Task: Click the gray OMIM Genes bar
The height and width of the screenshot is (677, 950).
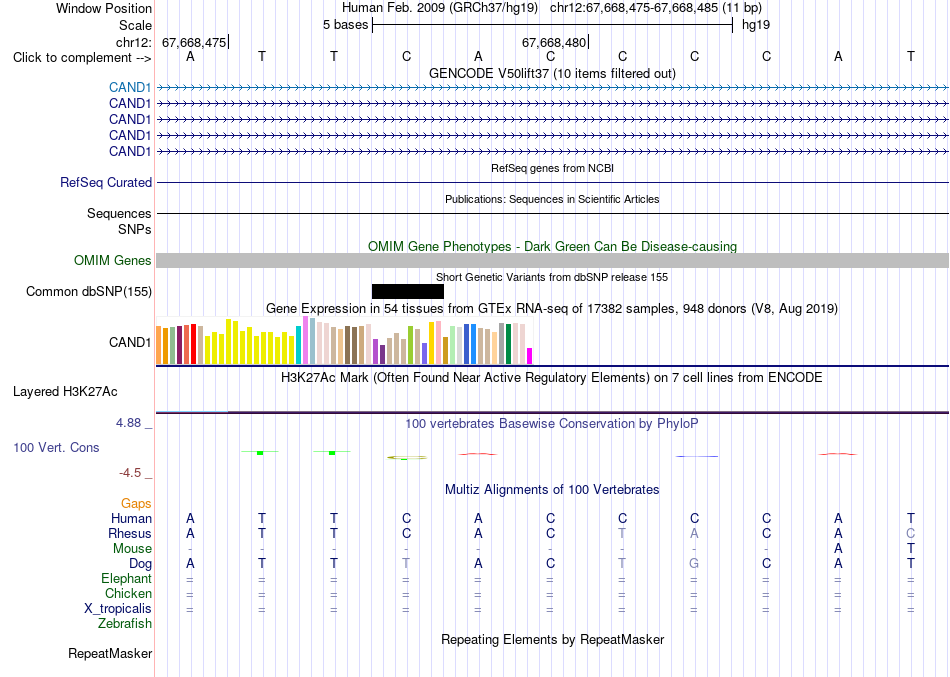Action: 552,261
